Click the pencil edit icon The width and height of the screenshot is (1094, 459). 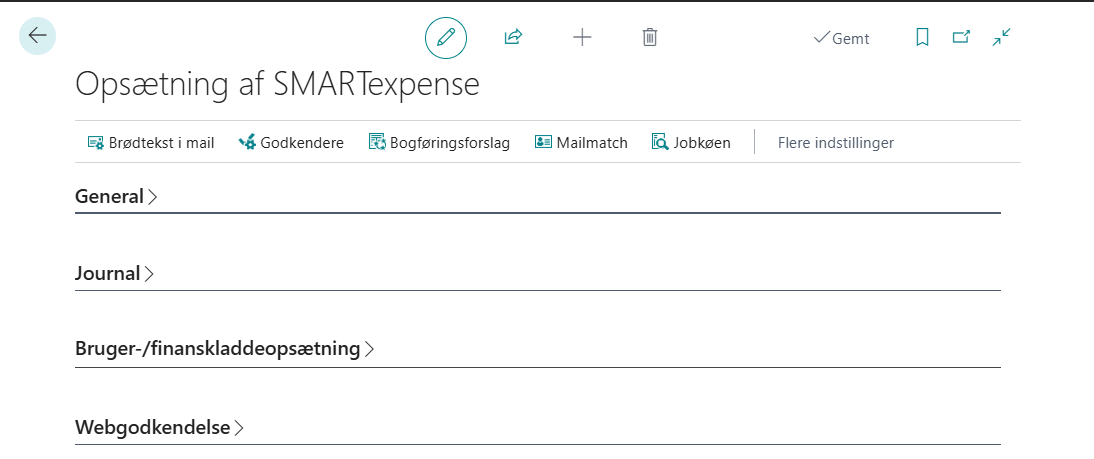pos(446,37)
